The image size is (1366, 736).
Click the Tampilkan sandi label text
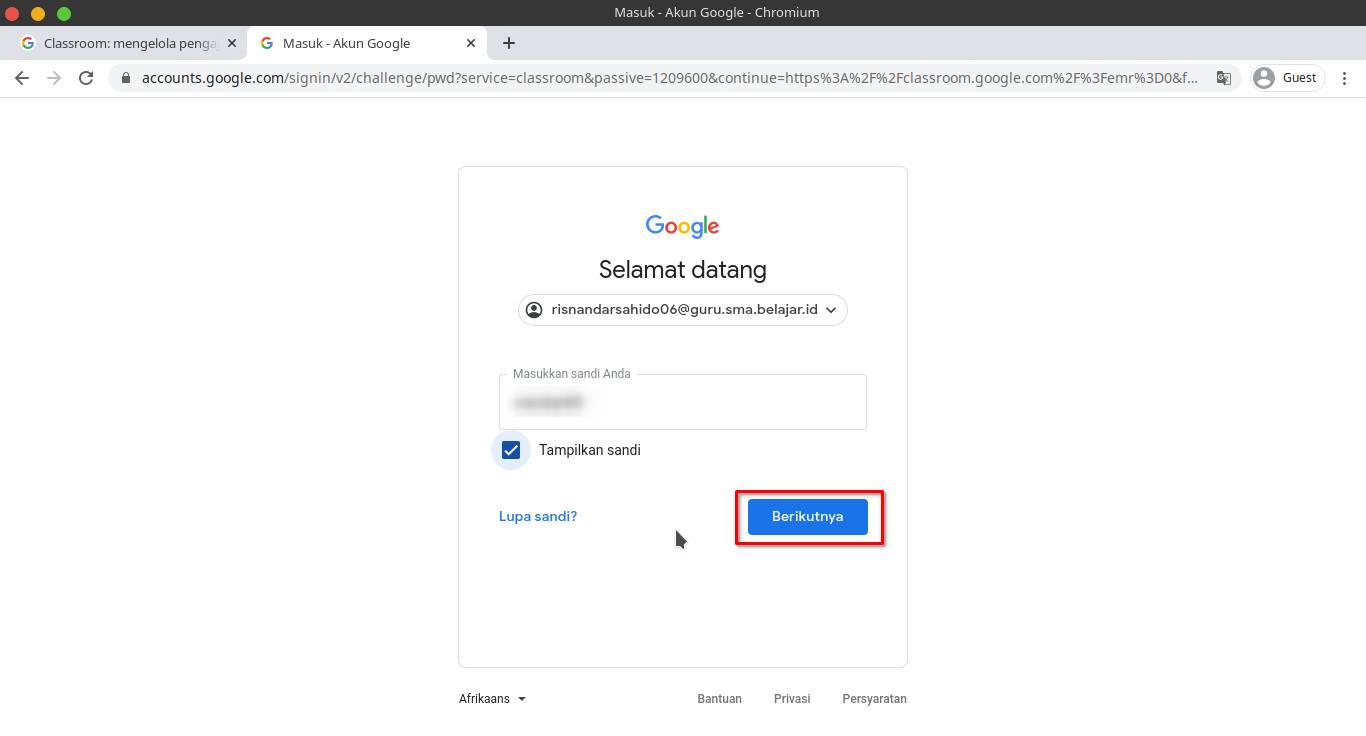(x=590, y=450)
